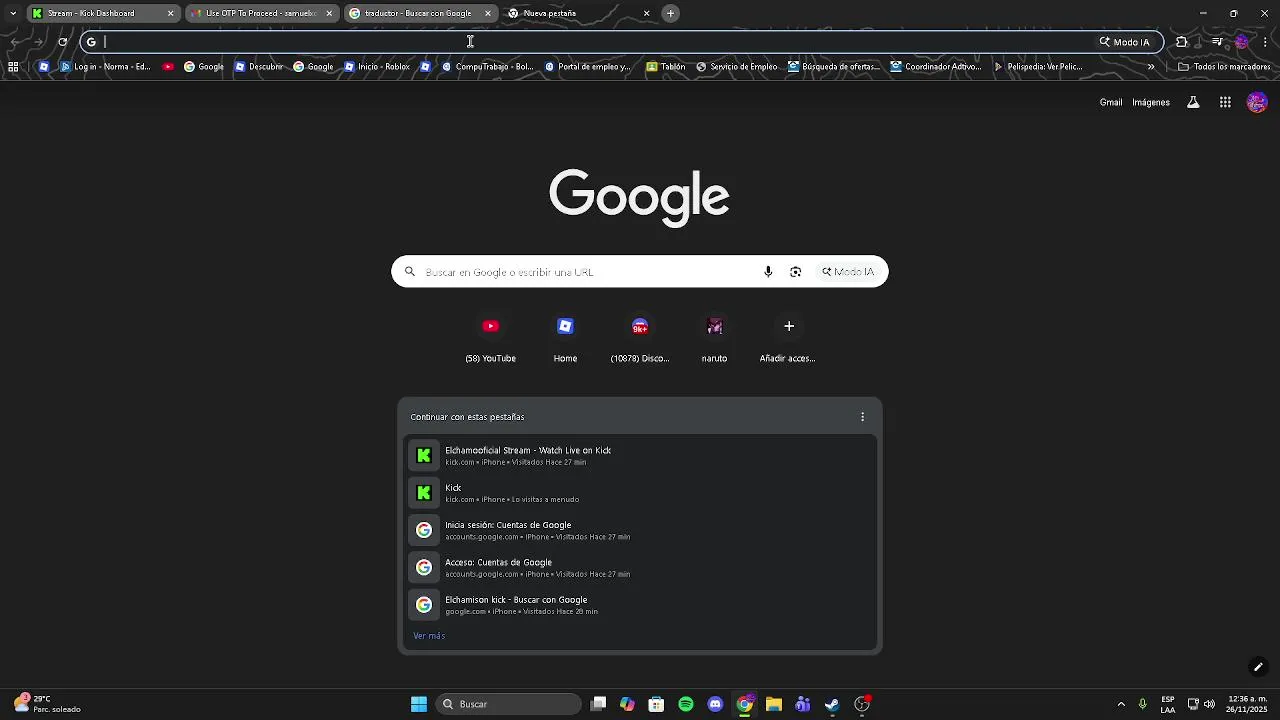Screen dimensions: 1280x720
Task: Open Acceso: Cuentas de Google entry
Action: 640,568
